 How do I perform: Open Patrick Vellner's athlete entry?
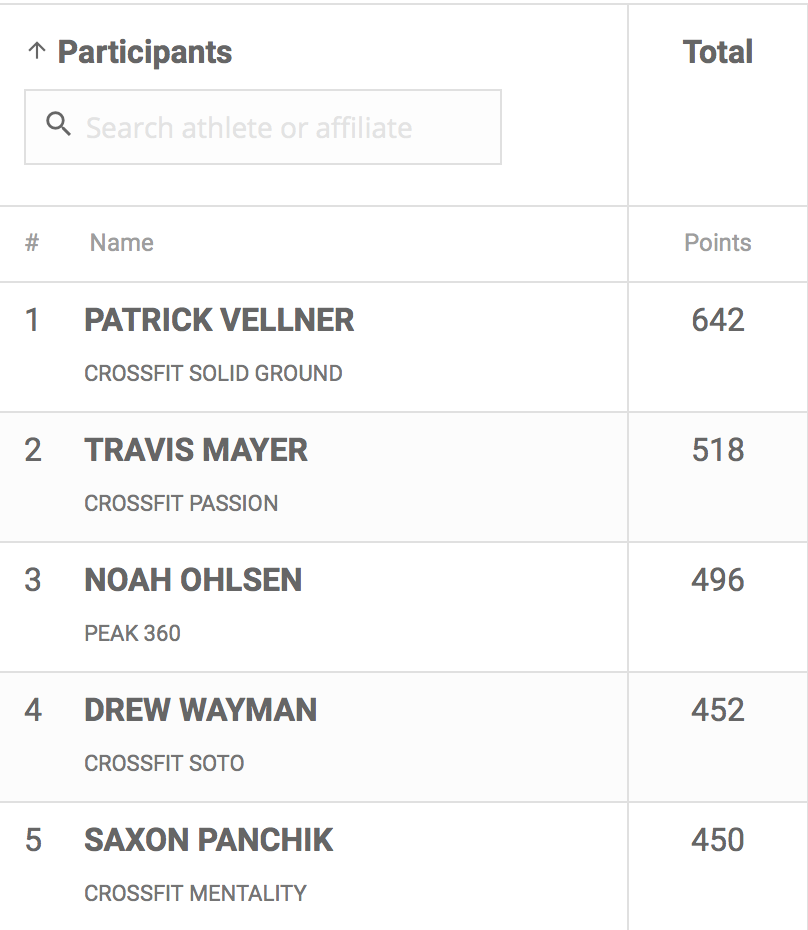(x=219, y=320)
